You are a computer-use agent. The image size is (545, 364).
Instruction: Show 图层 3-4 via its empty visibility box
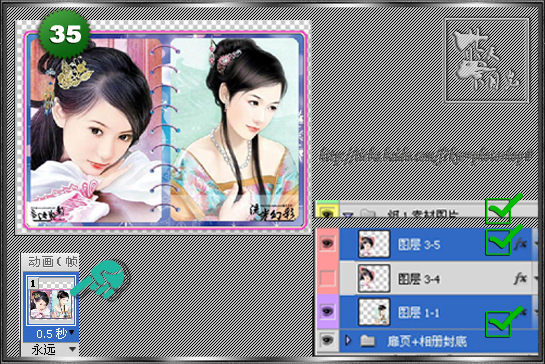pos(327,278)
